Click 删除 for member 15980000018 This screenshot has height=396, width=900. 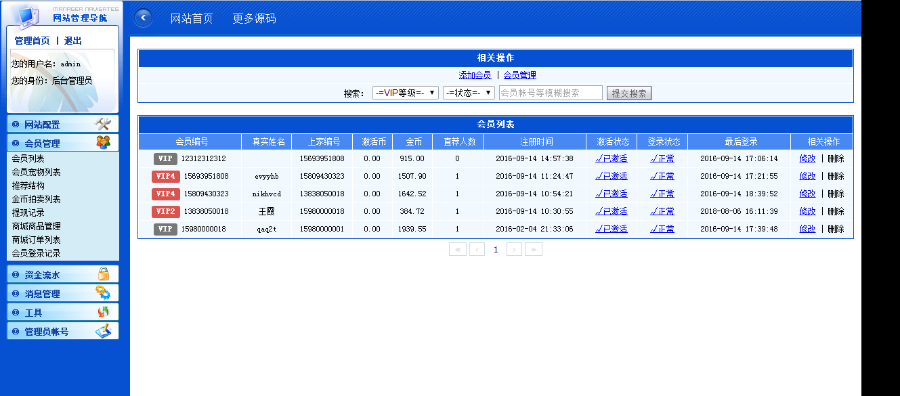click(836, 229)
